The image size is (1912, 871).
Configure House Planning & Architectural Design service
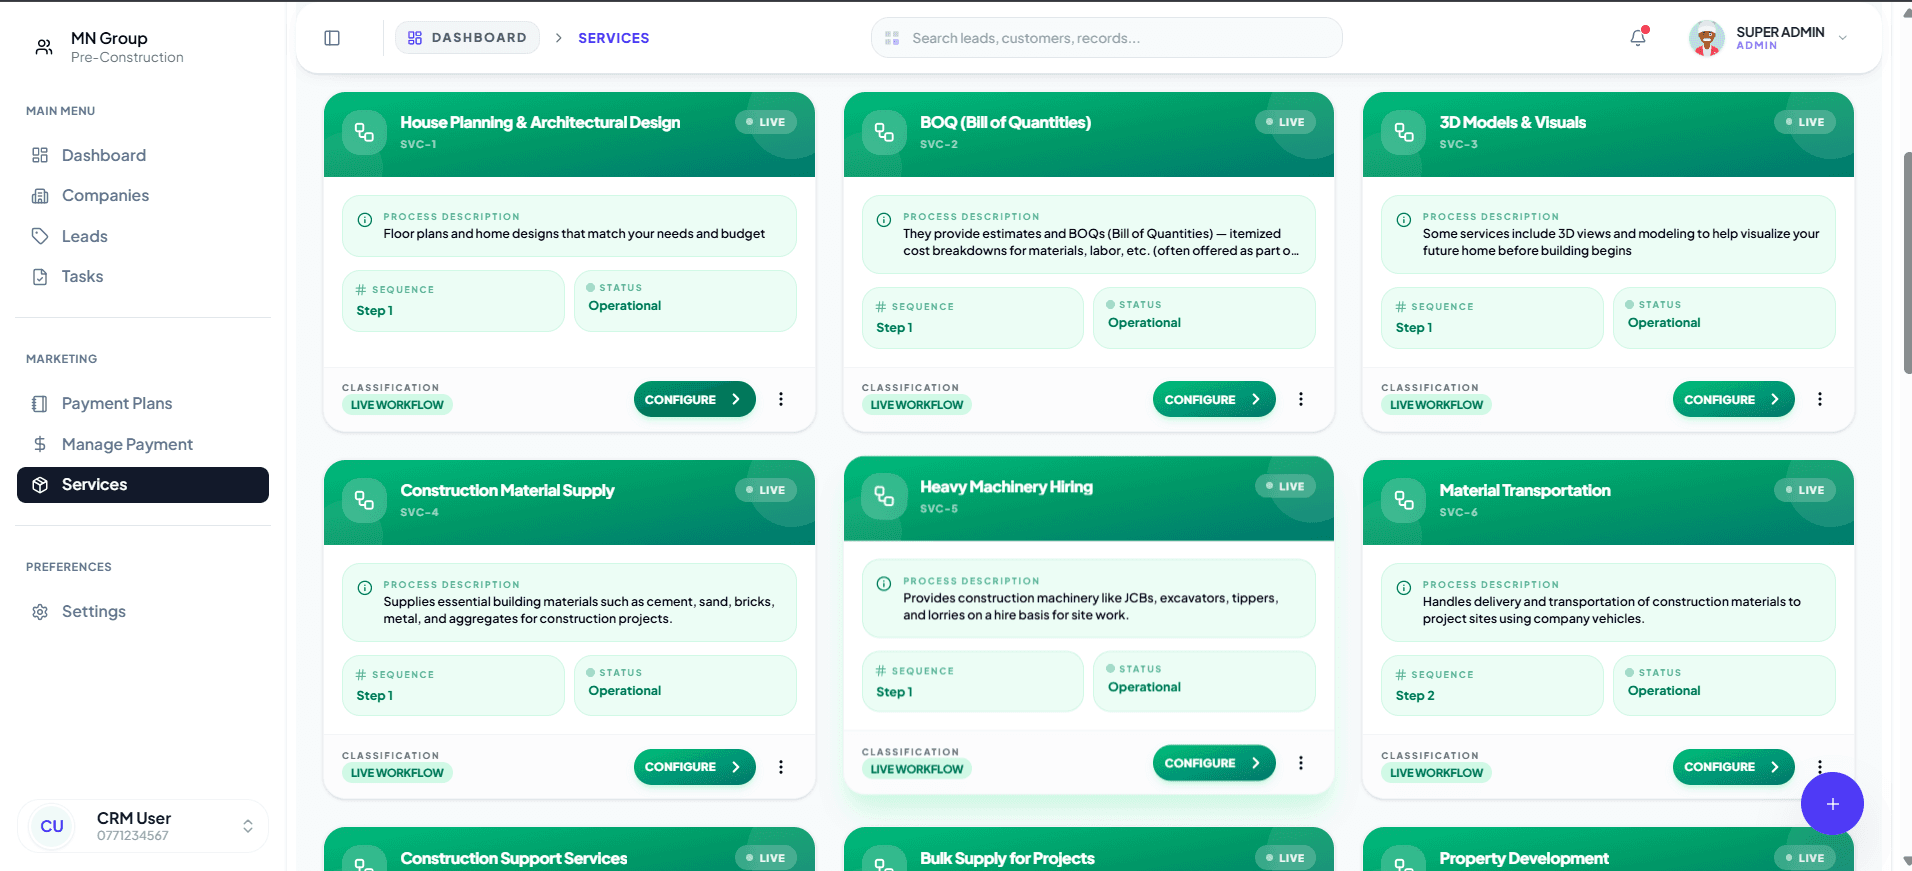click(x=694, y=399)
